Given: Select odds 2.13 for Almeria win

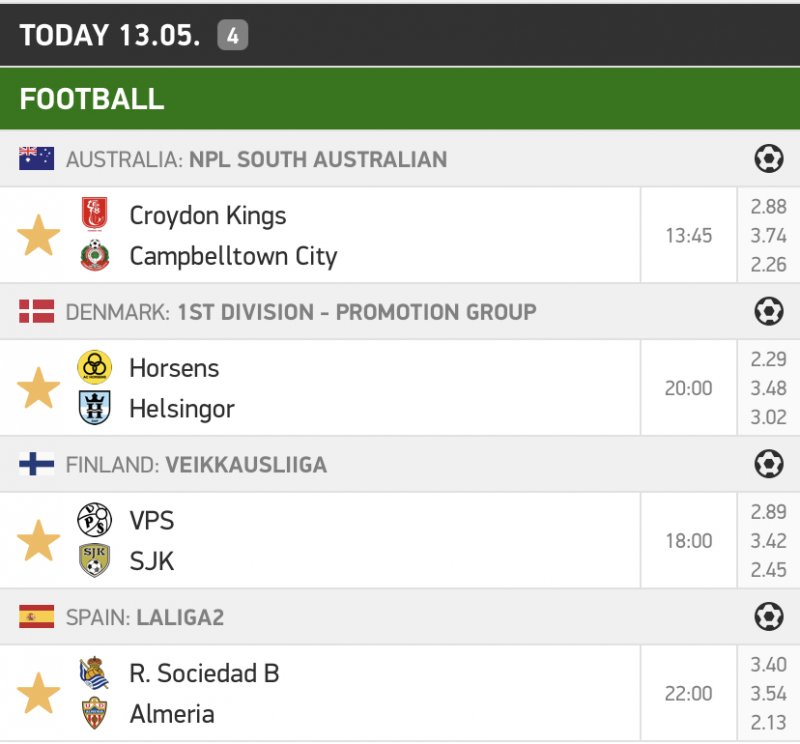Looking at the screenshot, I should (768, 722).
